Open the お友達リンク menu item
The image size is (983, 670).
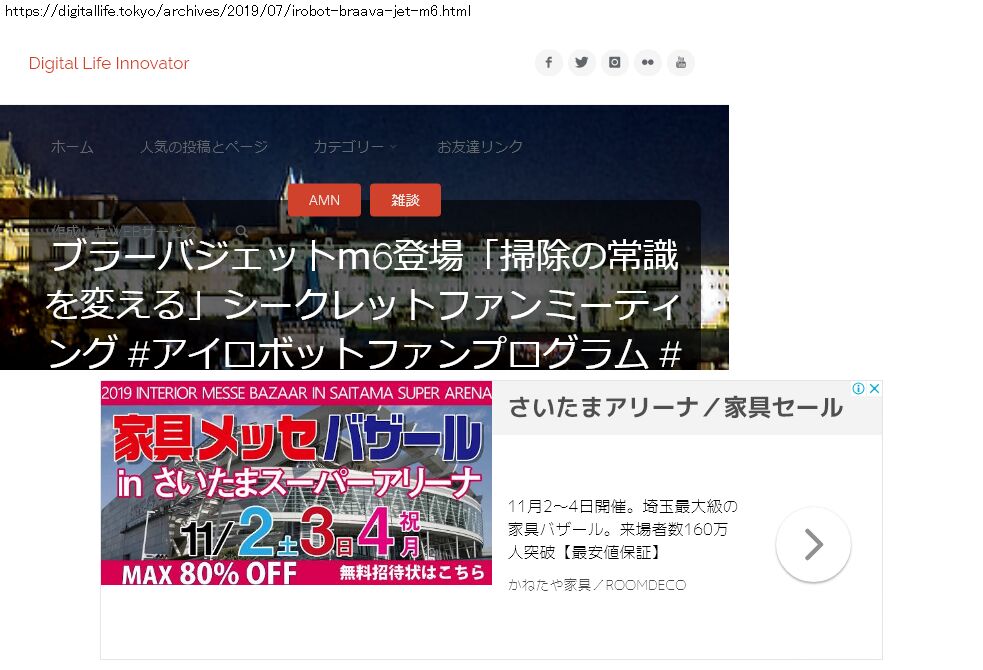point(480,147)
